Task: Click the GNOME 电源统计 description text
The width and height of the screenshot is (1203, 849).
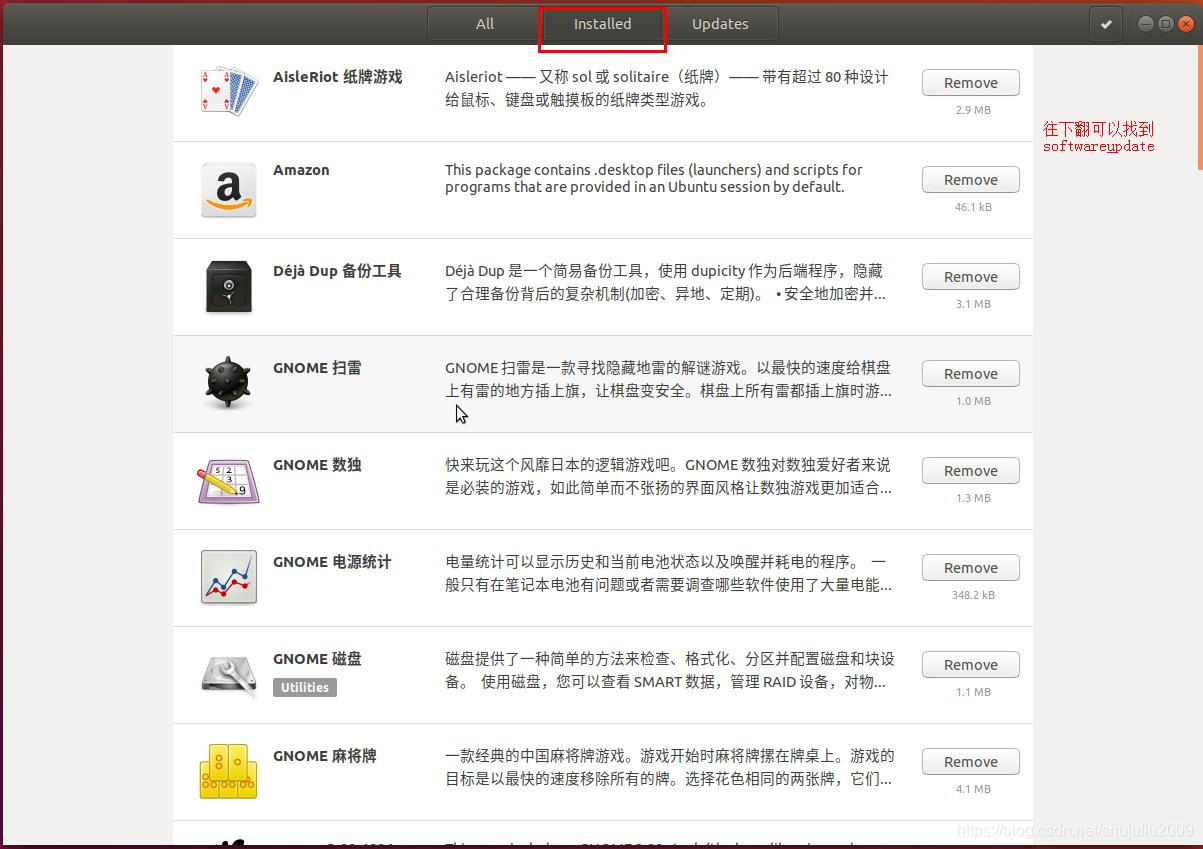Action: (668, 573)
